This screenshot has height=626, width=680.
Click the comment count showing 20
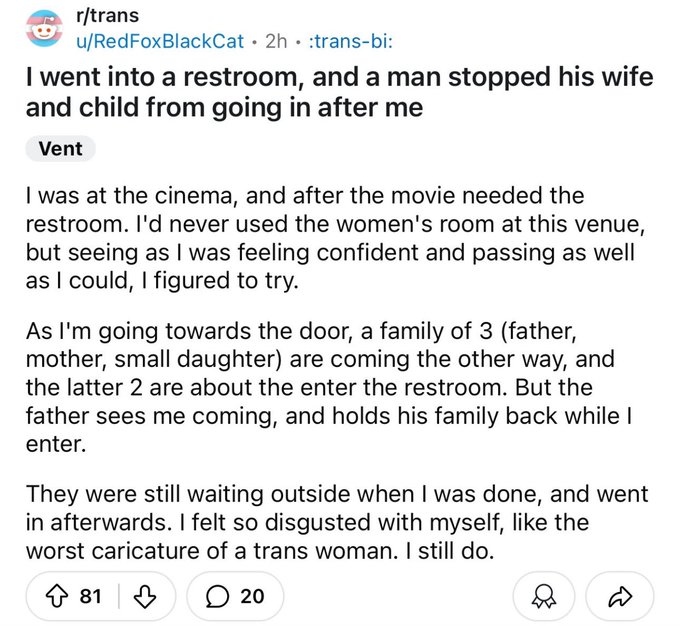[252, 596]
